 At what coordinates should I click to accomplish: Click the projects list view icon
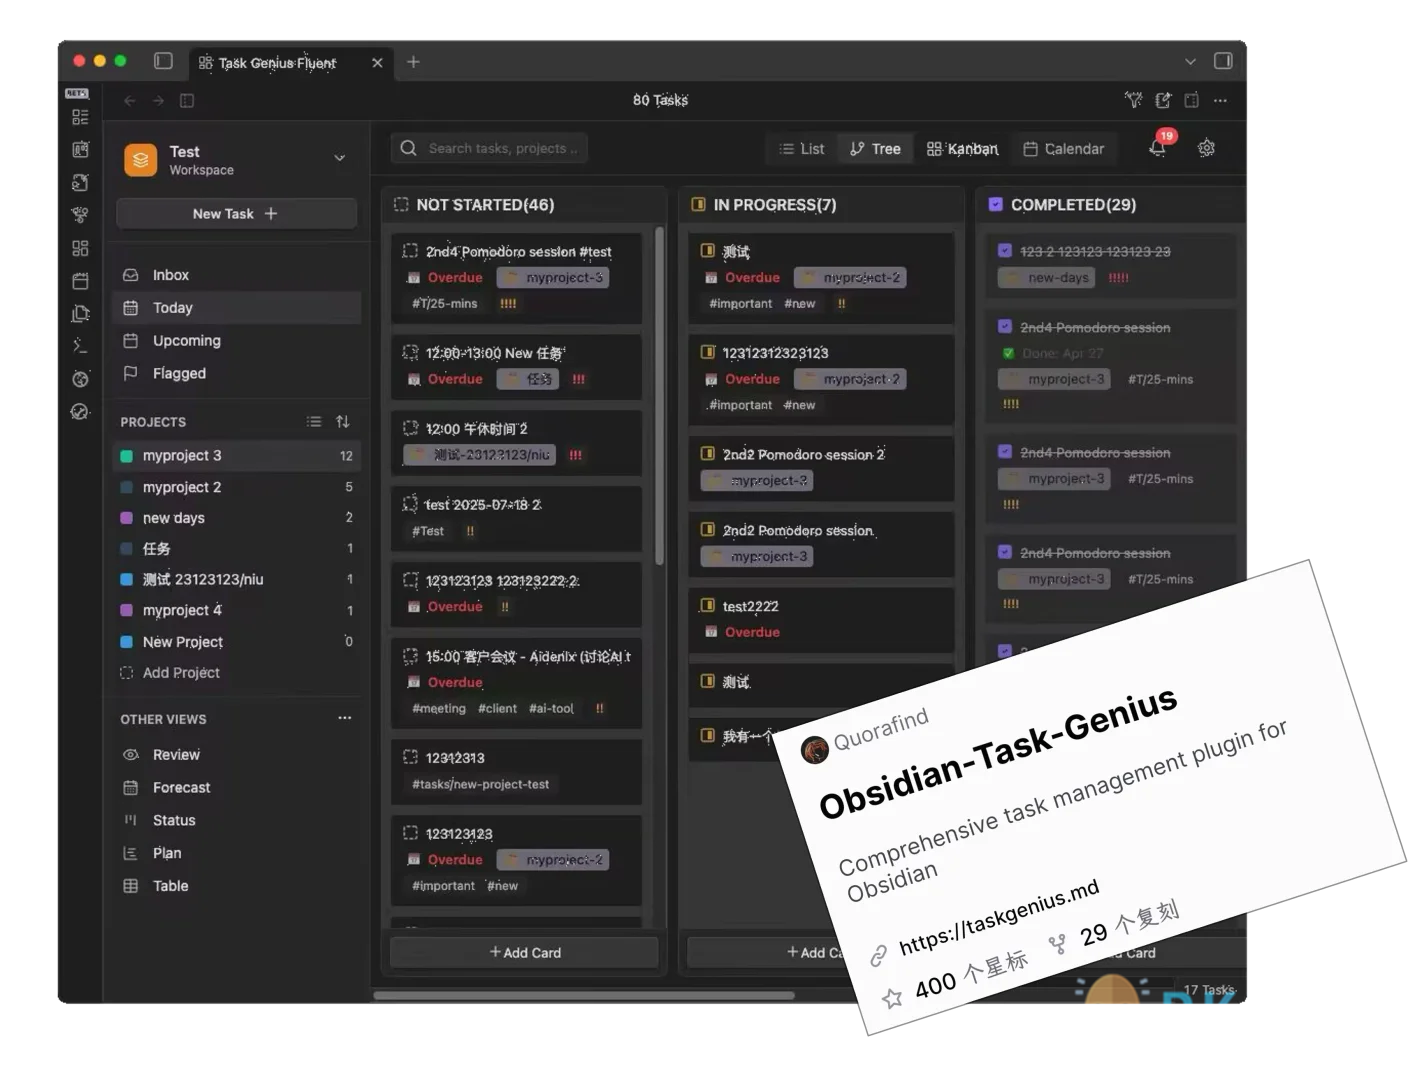[314, 422]
